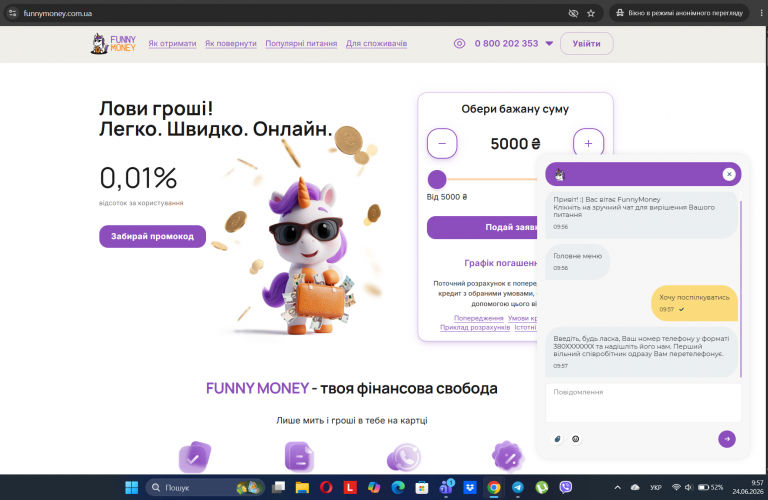Click the Хочу поспілкуватись chat message
Viewport: 768px width, 500px height.
point(694,303)
